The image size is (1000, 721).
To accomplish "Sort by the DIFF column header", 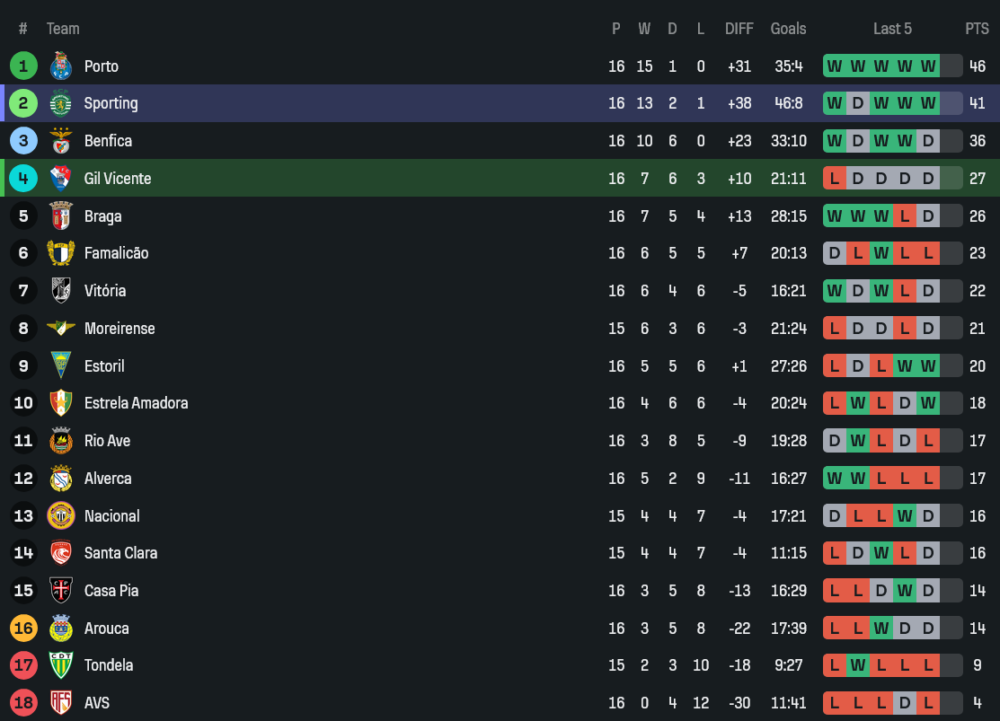I will click(x=739, y=29).
